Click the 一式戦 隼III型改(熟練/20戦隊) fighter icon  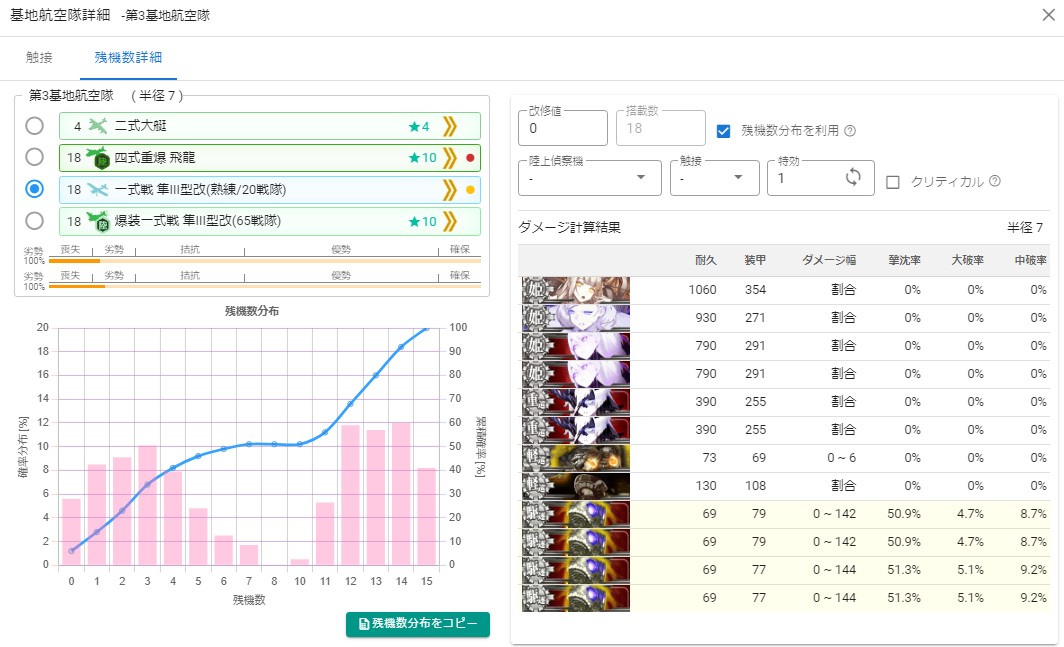click(97, 189)
